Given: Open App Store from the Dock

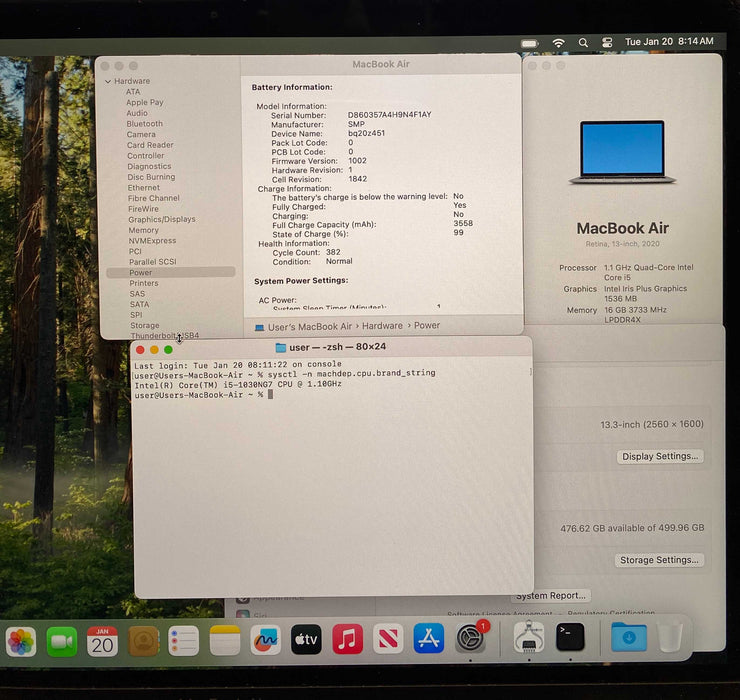Looking at the screenshot, I should click(x=429, y=638).
